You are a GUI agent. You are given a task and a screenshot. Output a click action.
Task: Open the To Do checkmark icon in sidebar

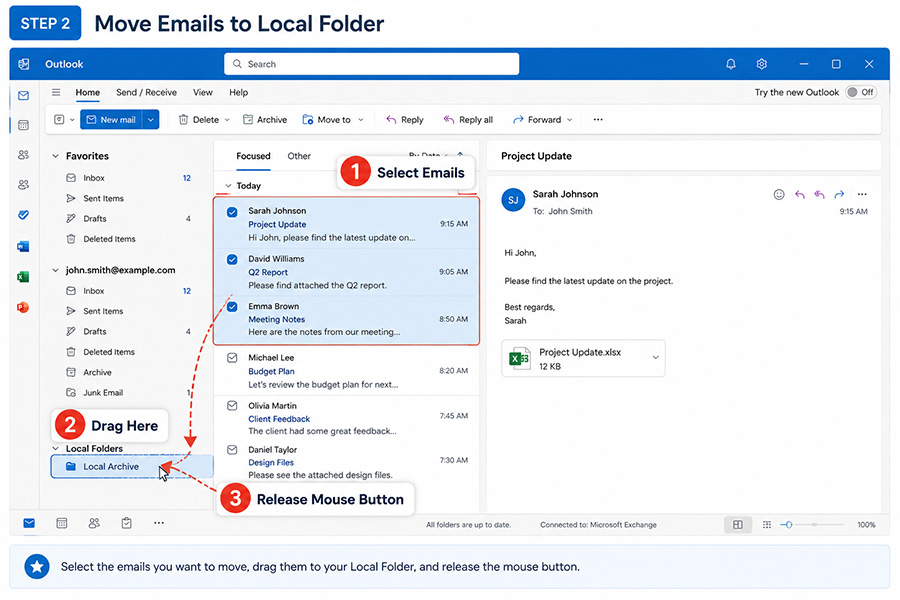(24, 215)
